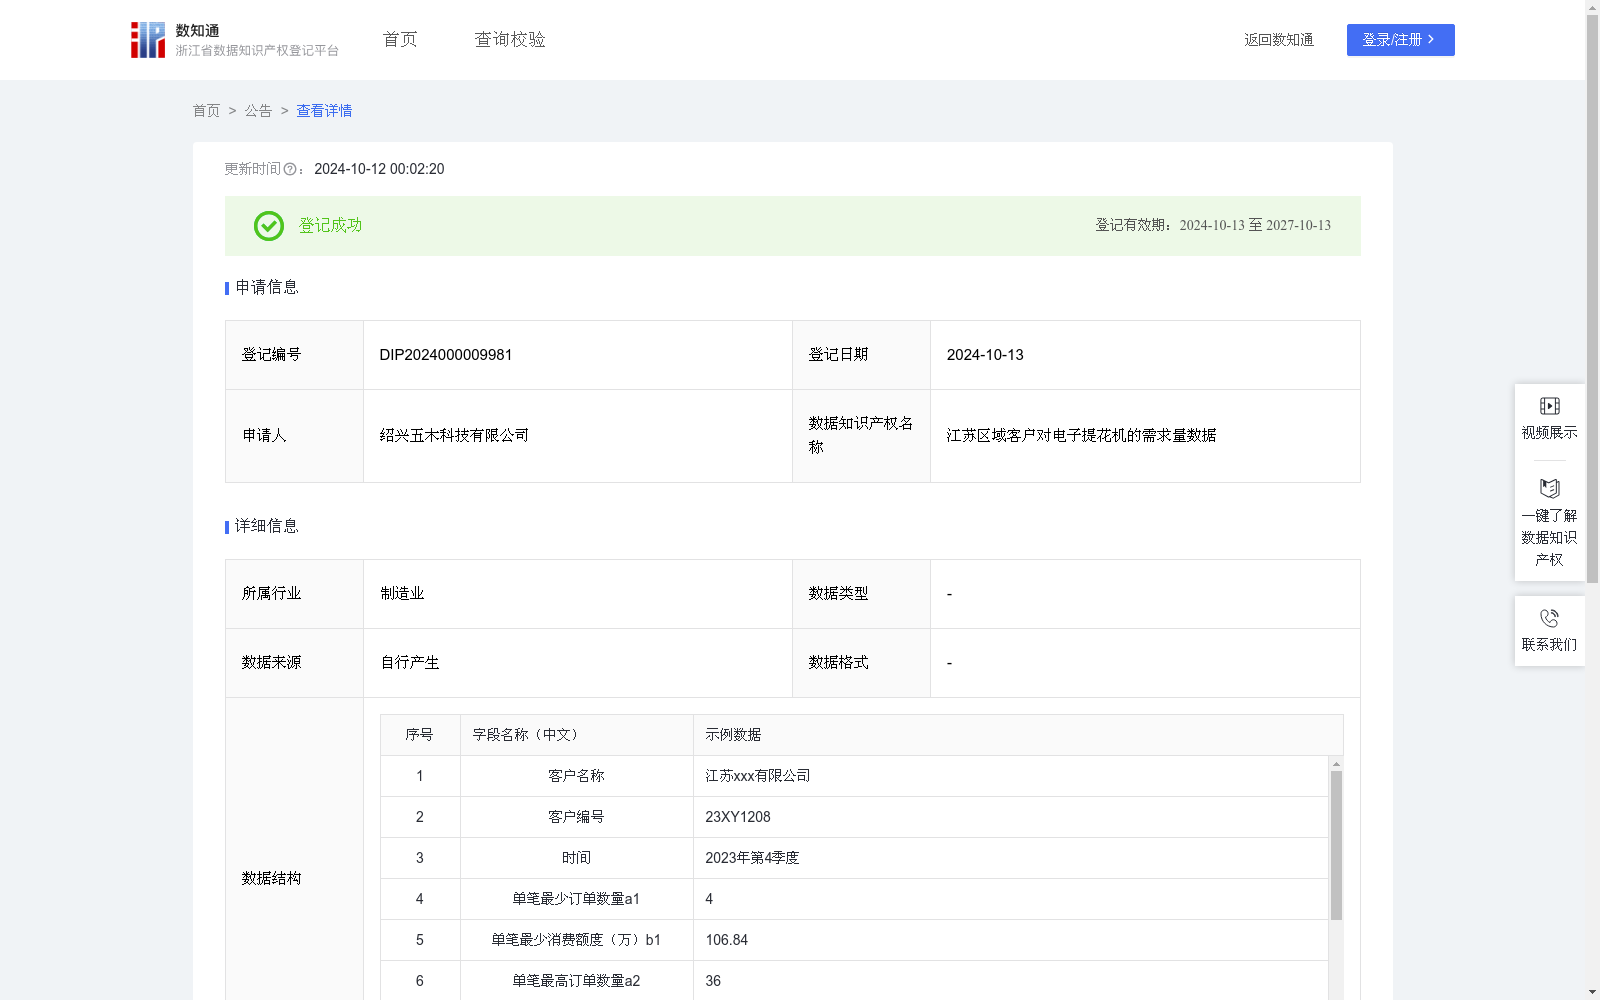Click the arrow inside 登录/注册 button
The width and height of the screenshot is (1600, 1000).
click(x=1432, y=40)
